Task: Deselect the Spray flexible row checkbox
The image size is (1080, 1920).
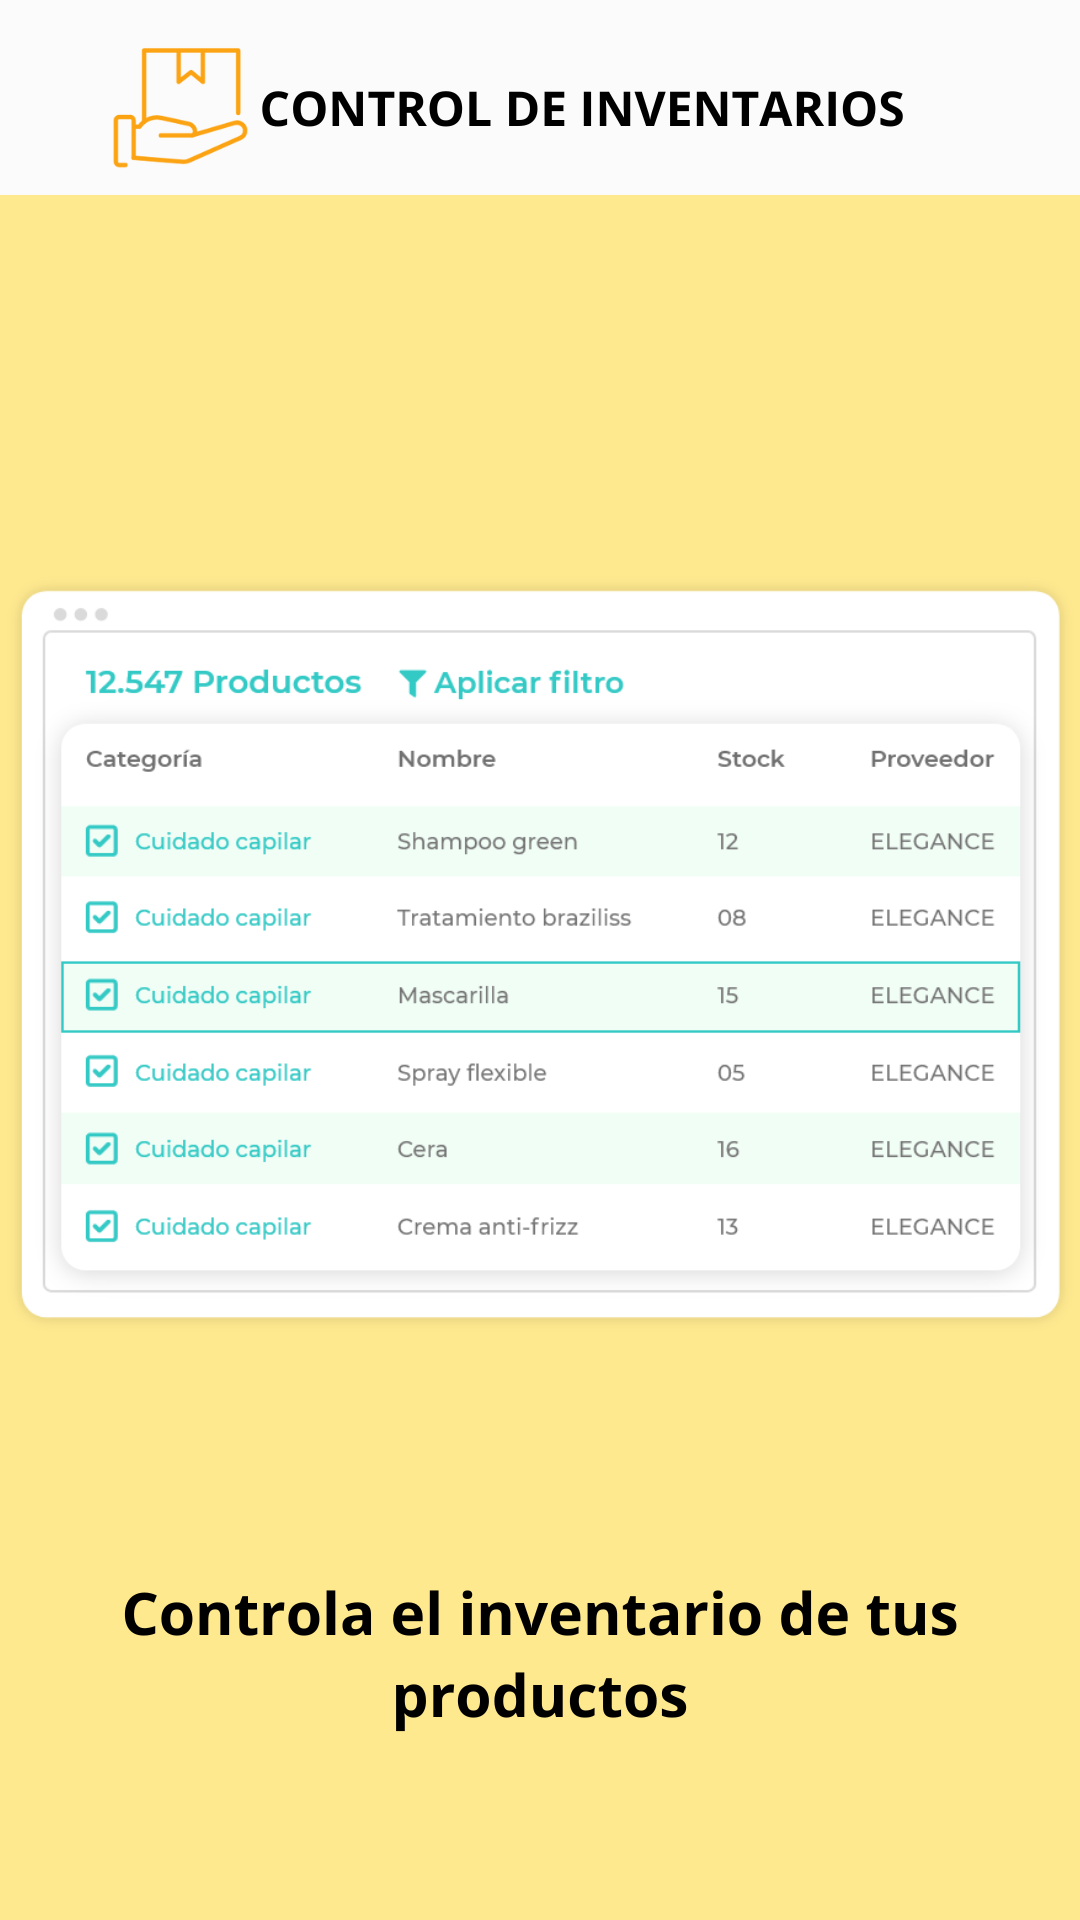Action: click(102, 1072)
